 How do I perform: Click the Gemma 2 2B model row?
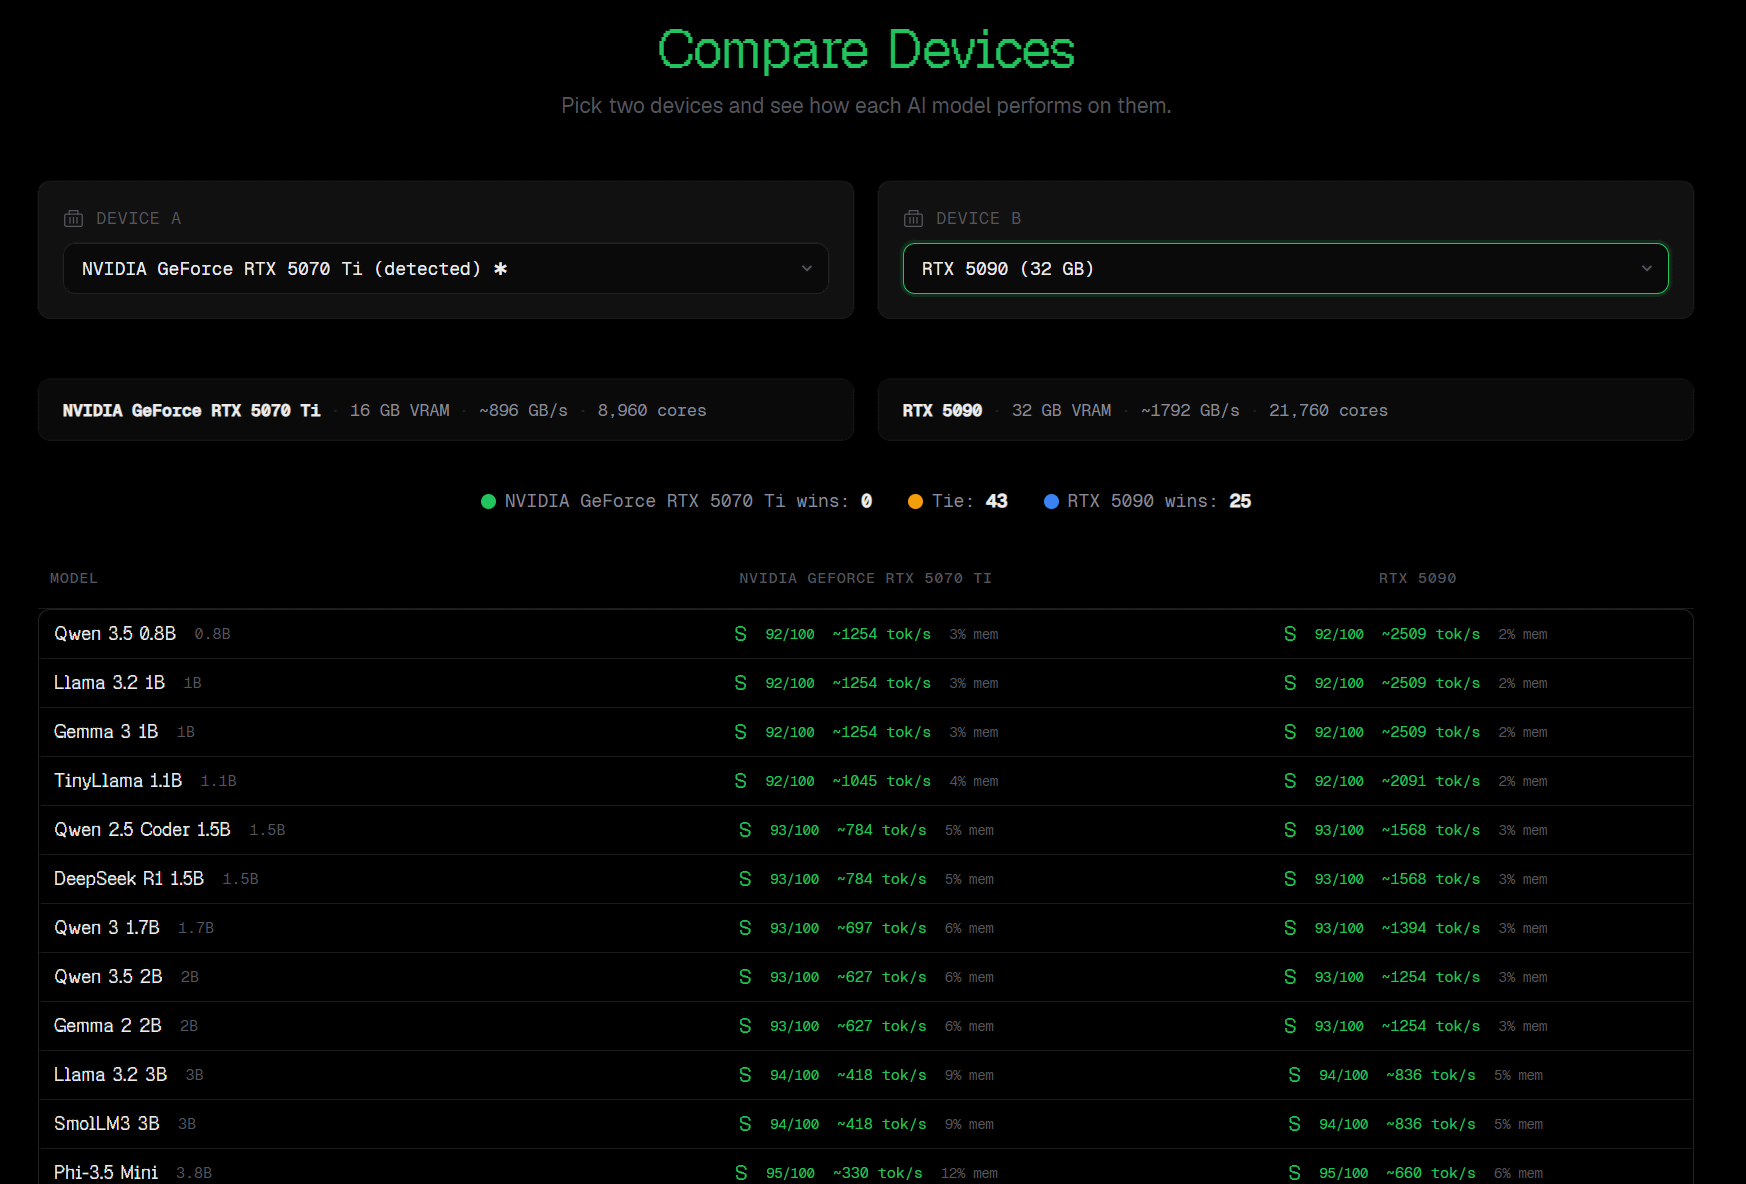click(x=108, y=1026)
